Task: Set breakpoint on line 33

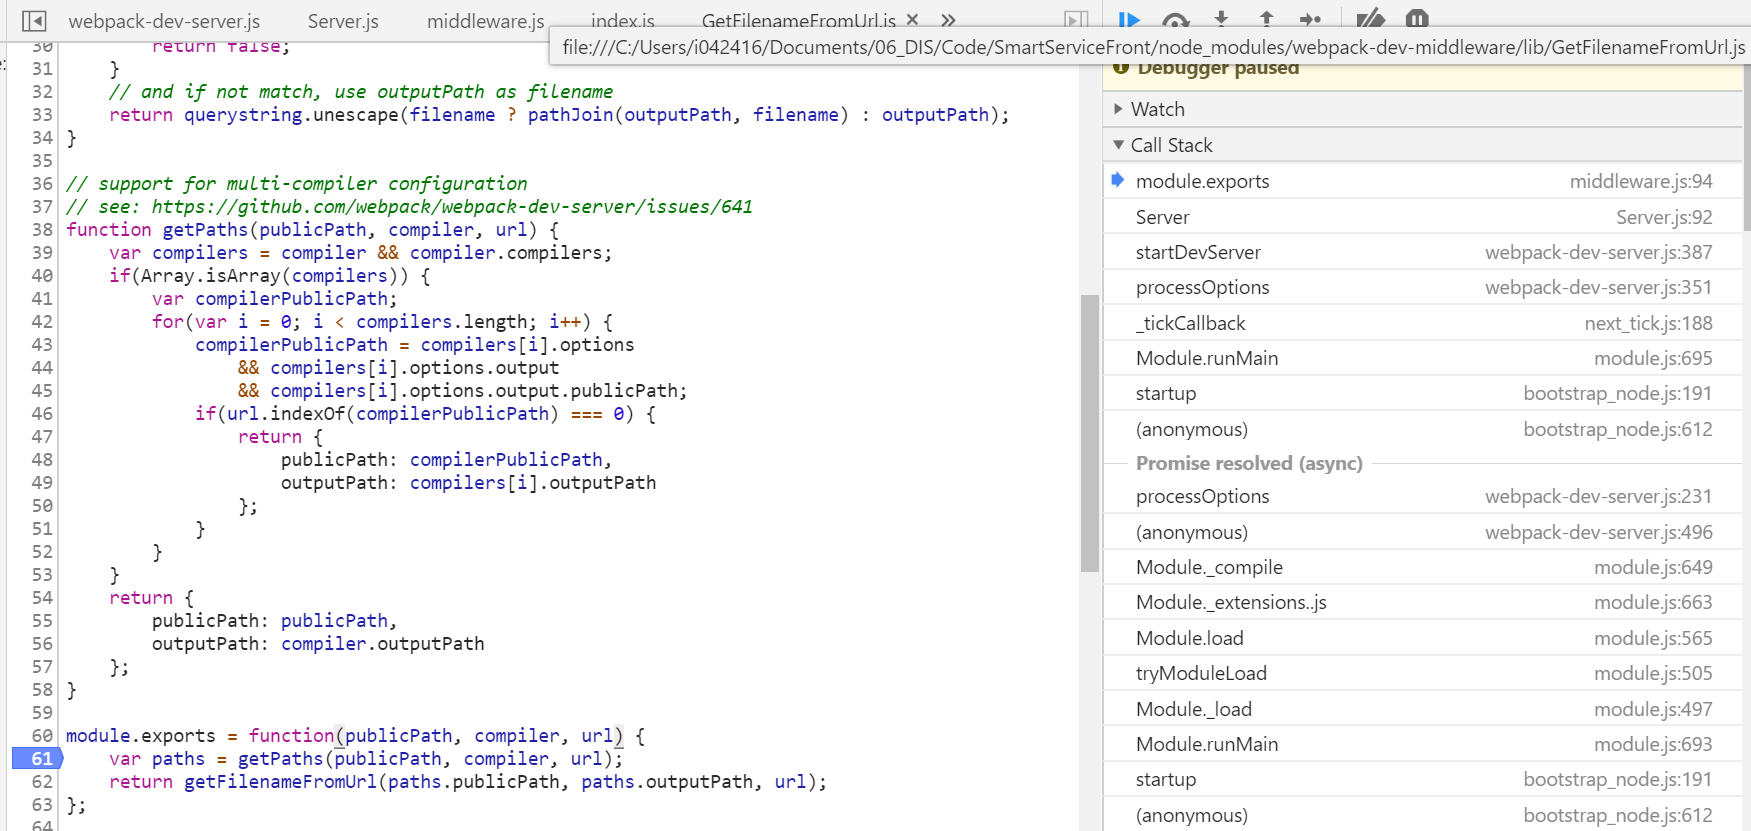Action: pyautogui.click(x=42, y=115)
